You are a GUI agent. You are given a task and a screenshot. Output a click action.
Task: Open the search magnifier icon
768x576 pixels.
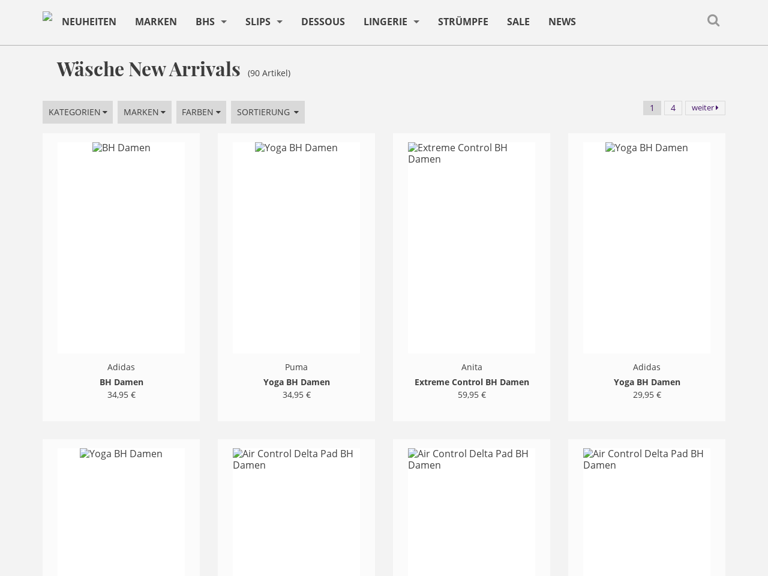[713, 21]
